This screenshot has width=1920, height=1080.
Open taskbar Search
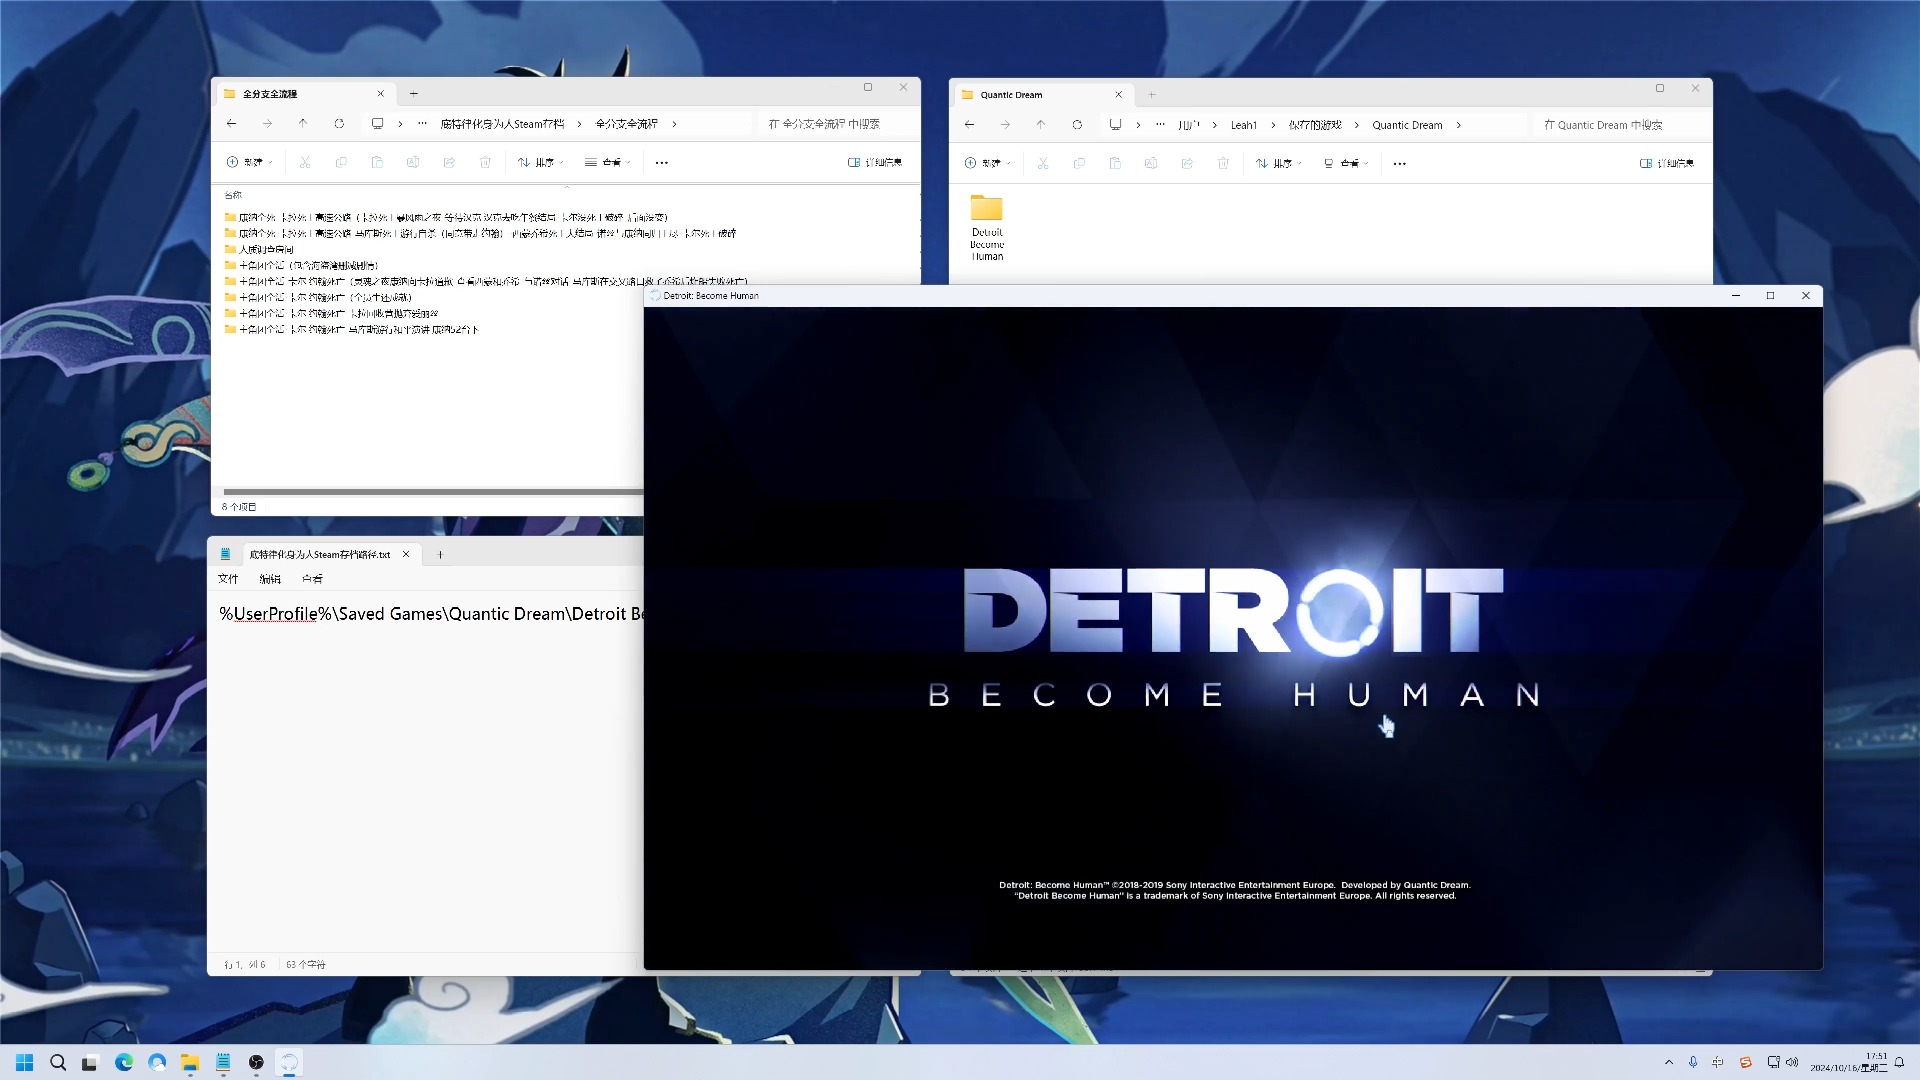pos(58,1062)
